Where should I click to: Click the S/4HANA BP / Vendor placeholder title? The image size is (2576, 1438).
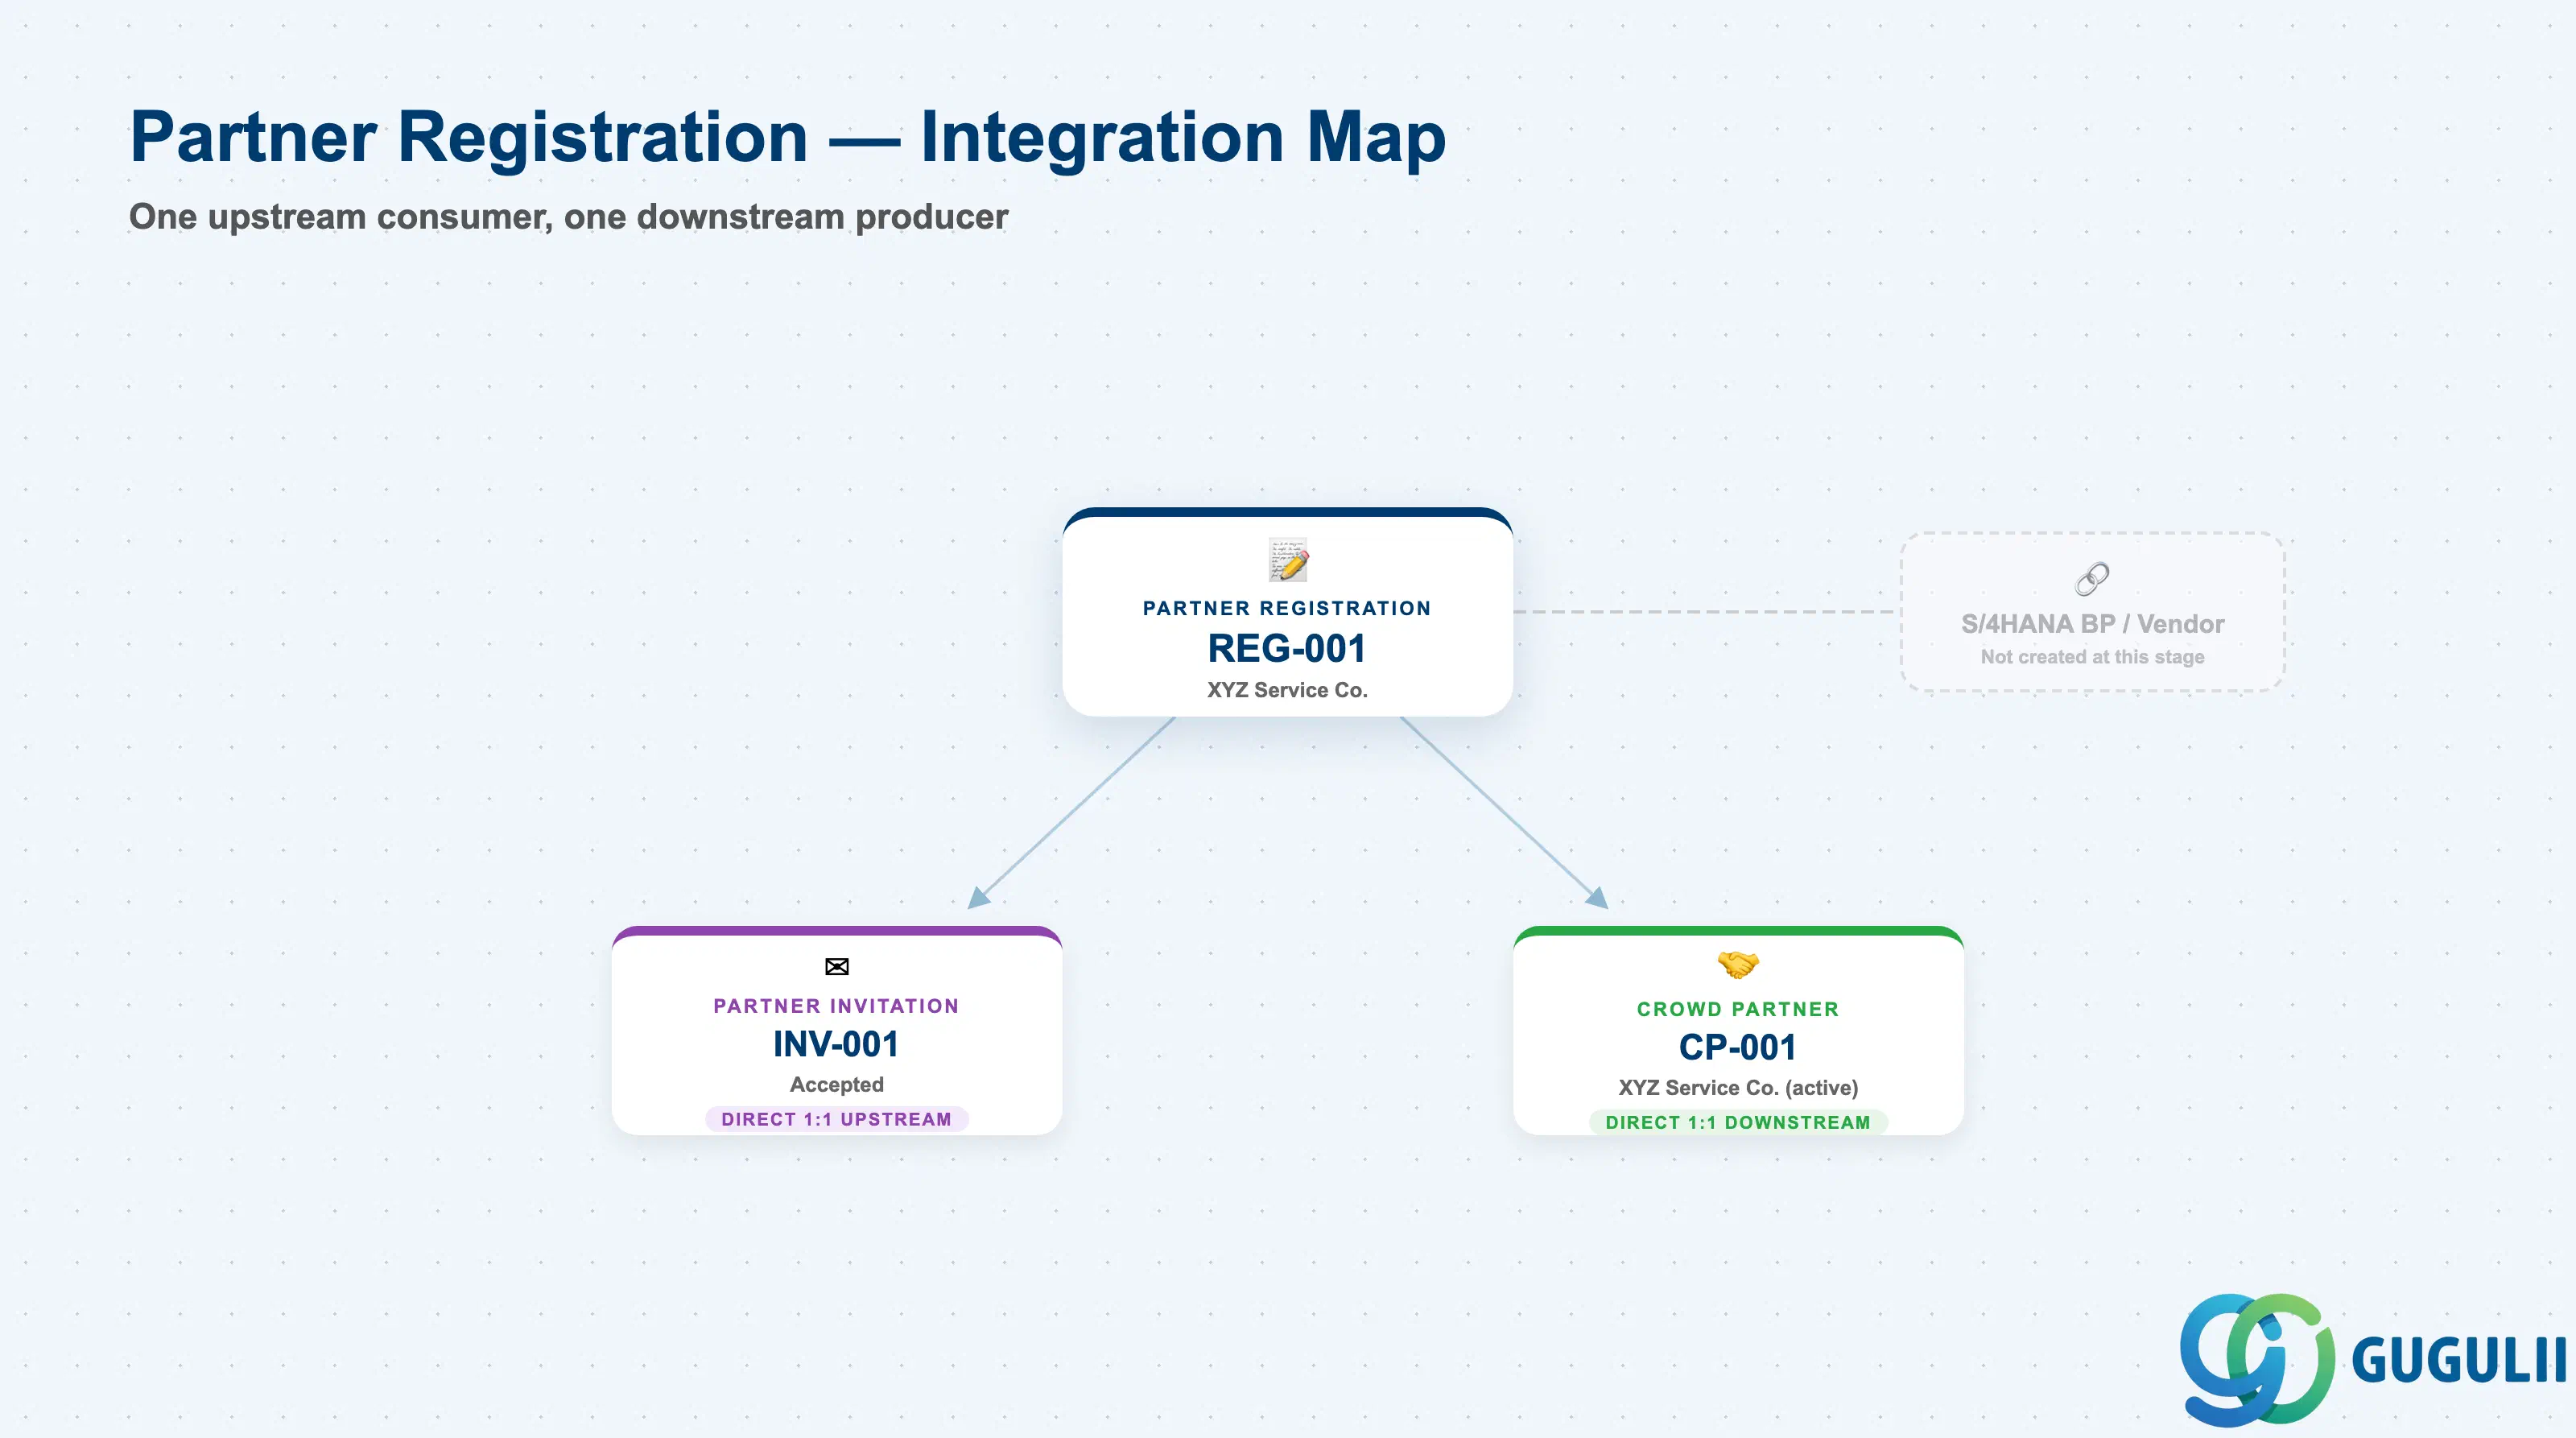[2092, 624]
